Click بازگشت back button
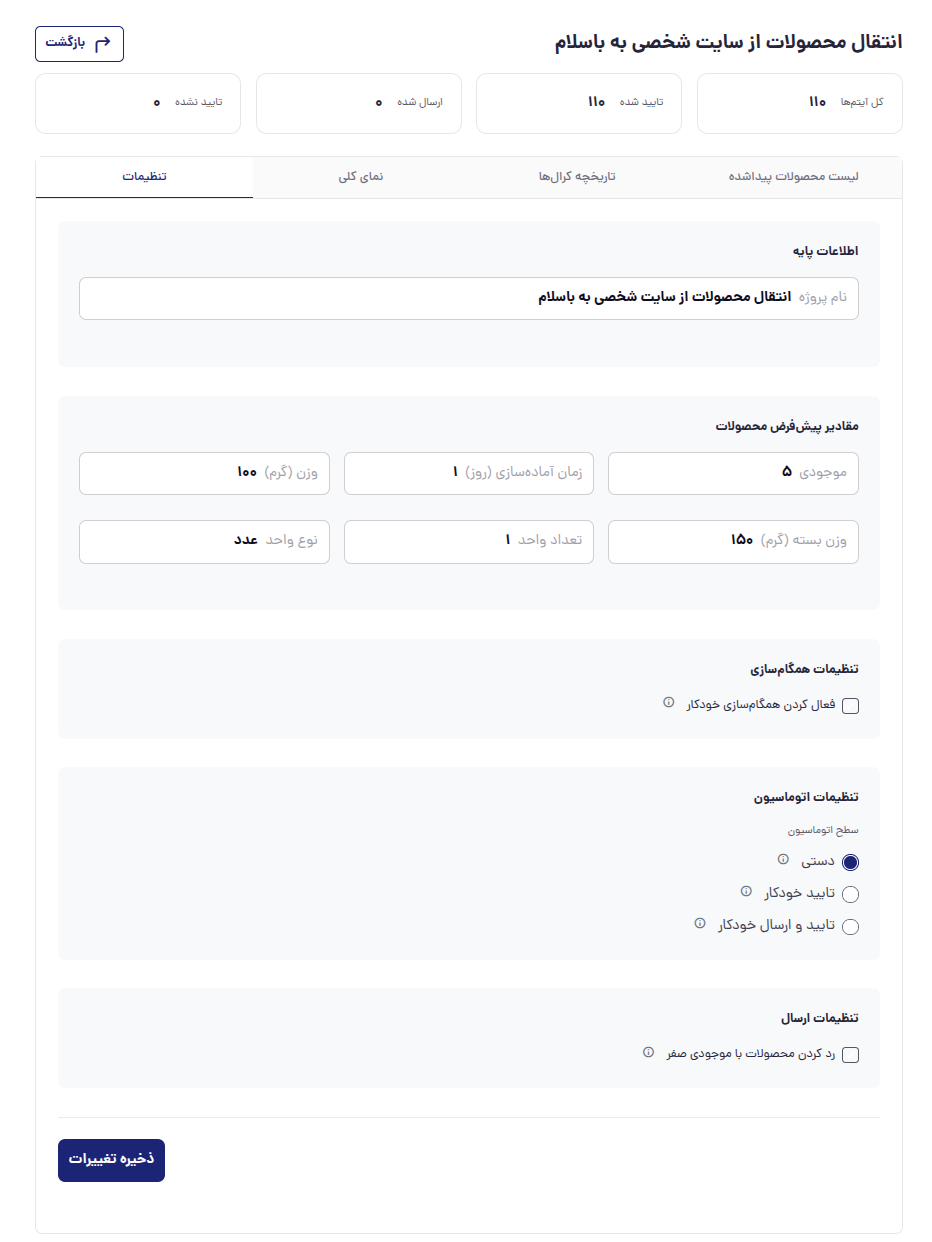The image size is (932, 1242). point(79,44)
